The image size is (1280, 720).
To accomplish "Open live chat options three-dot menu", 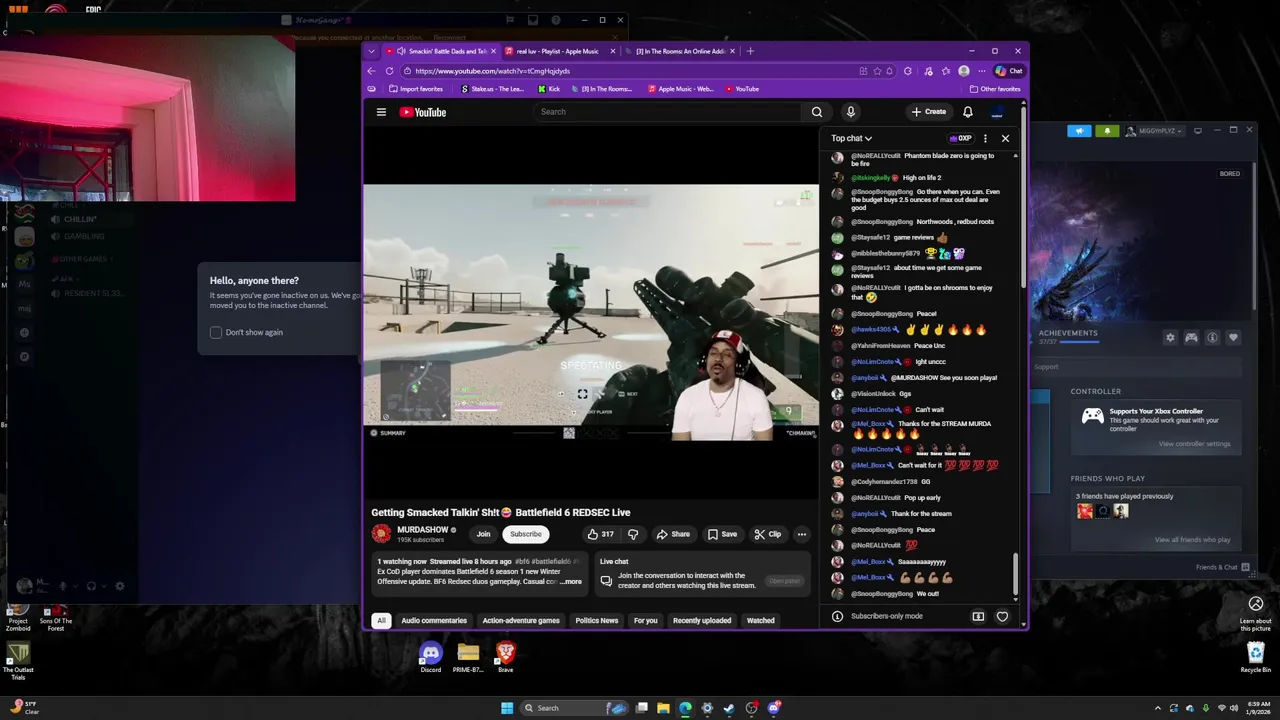I will (x=985, y=138).
